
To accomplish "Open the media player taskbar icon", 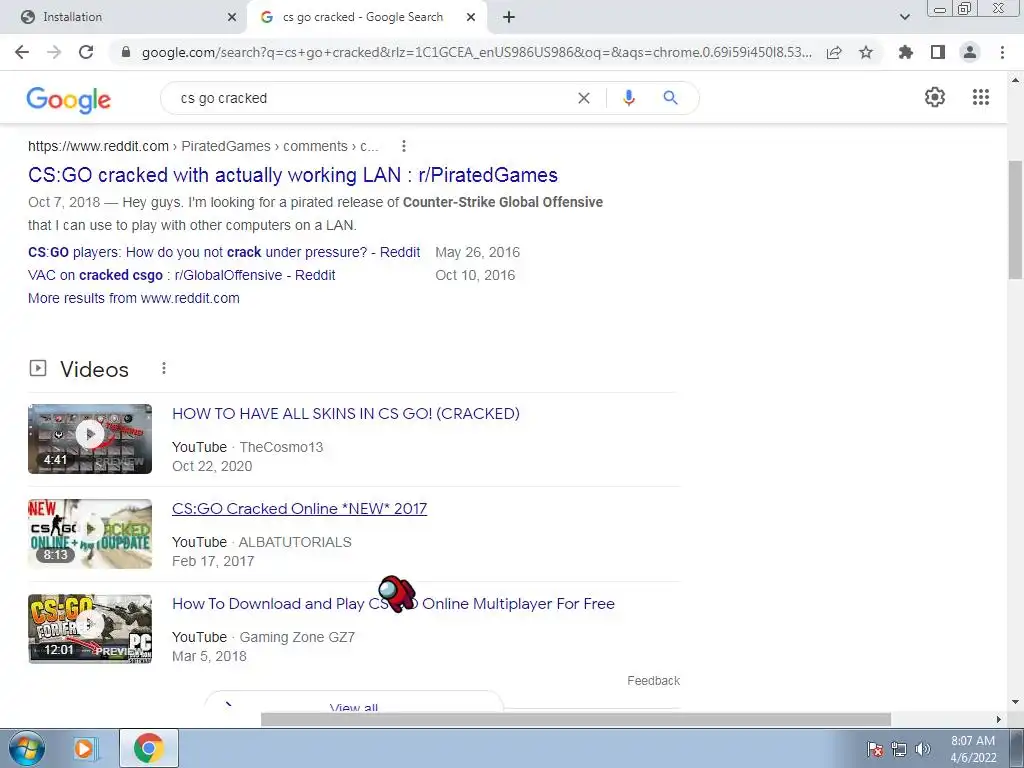I will coord(85,748).
